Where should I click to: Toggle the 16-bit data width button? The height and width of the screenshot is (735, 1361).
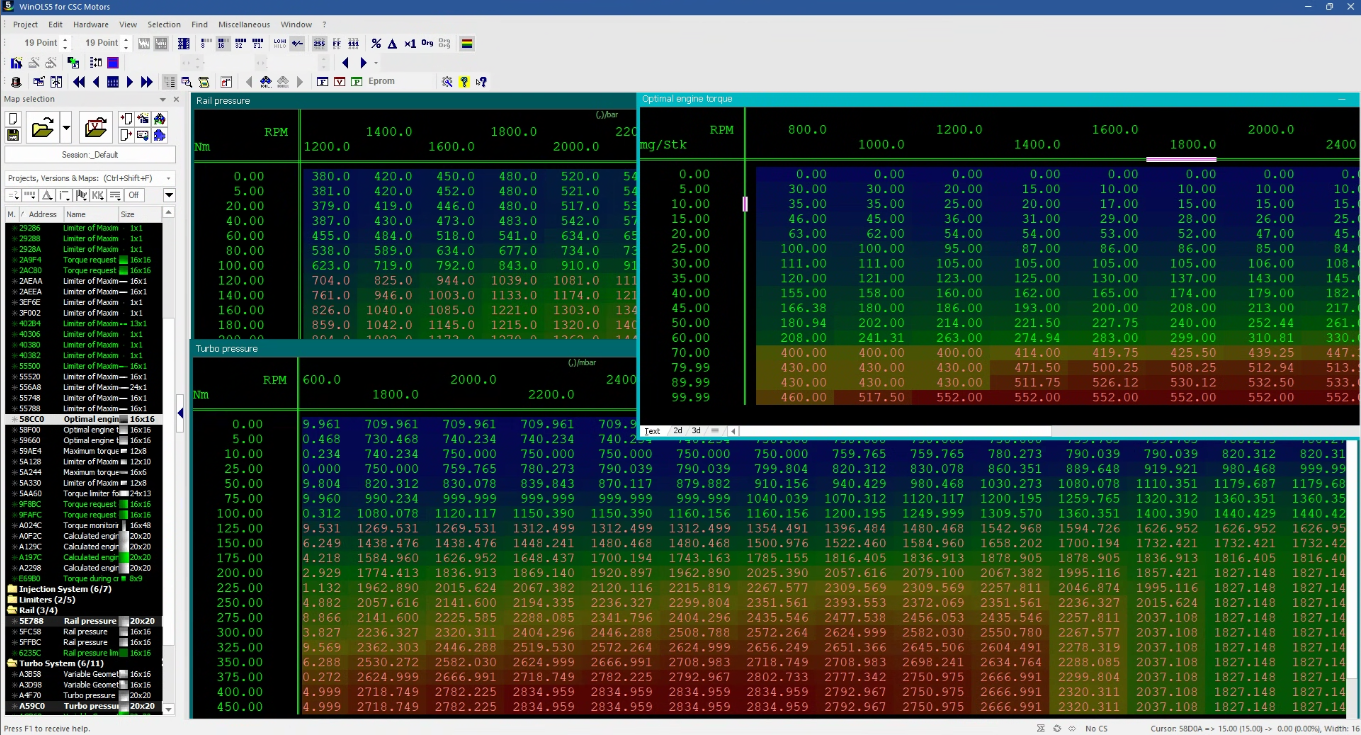pos(222,44)
